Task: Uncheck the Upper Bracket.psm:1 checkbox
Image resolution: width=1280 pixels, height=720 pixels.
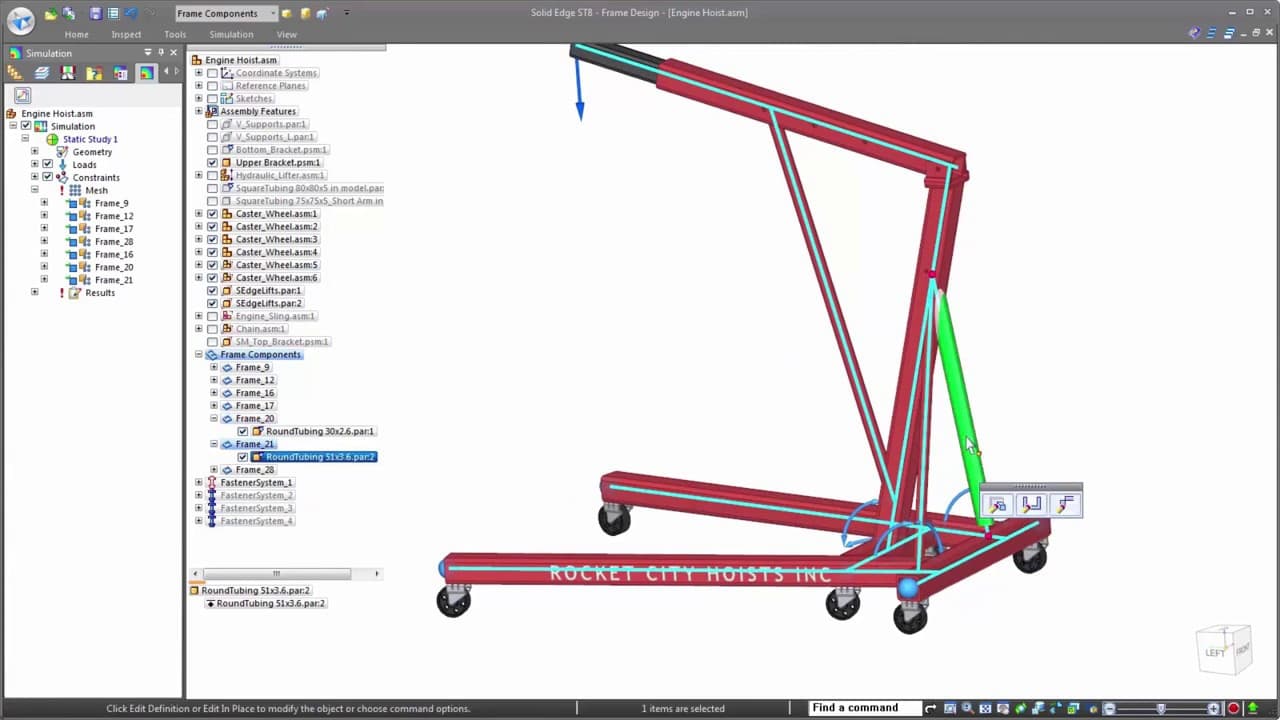Action: click(x=212, y=163)
